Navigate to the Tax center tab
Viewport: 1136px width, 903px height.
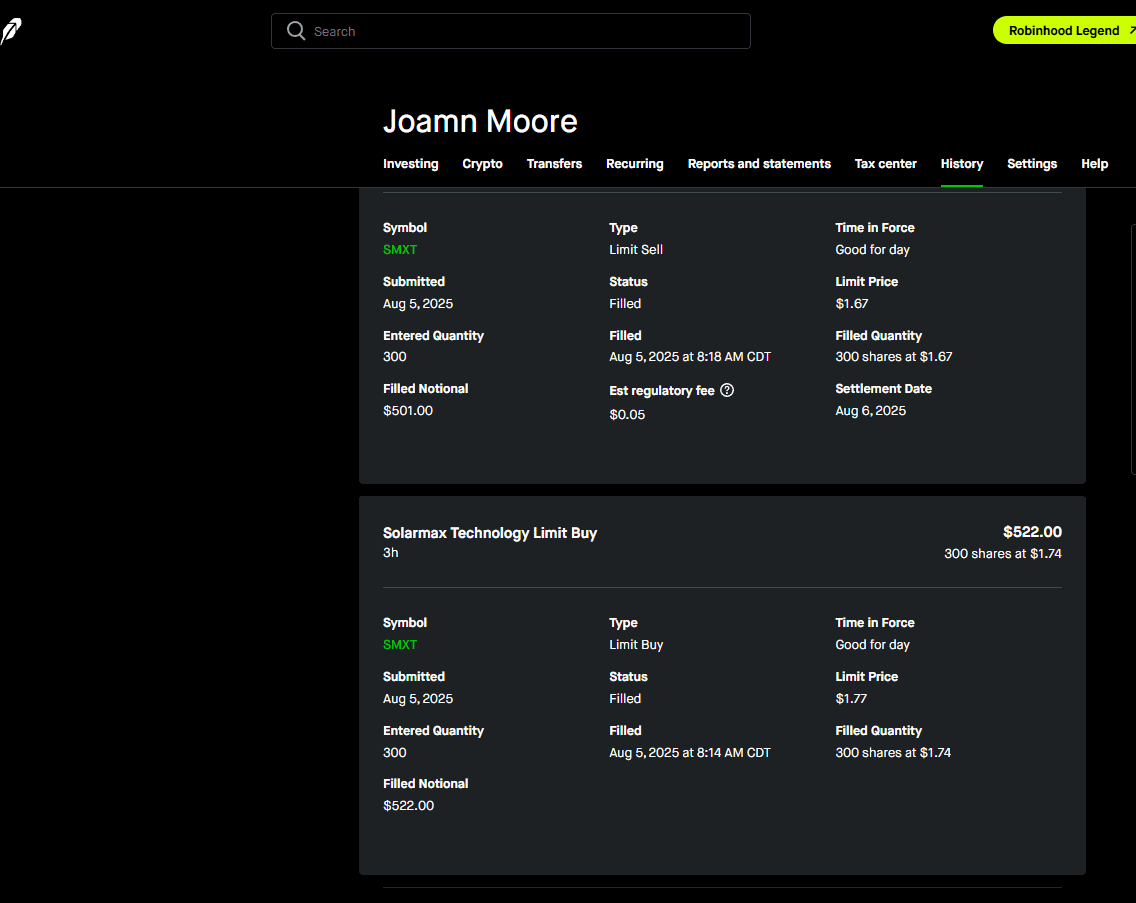coord(885,164)
